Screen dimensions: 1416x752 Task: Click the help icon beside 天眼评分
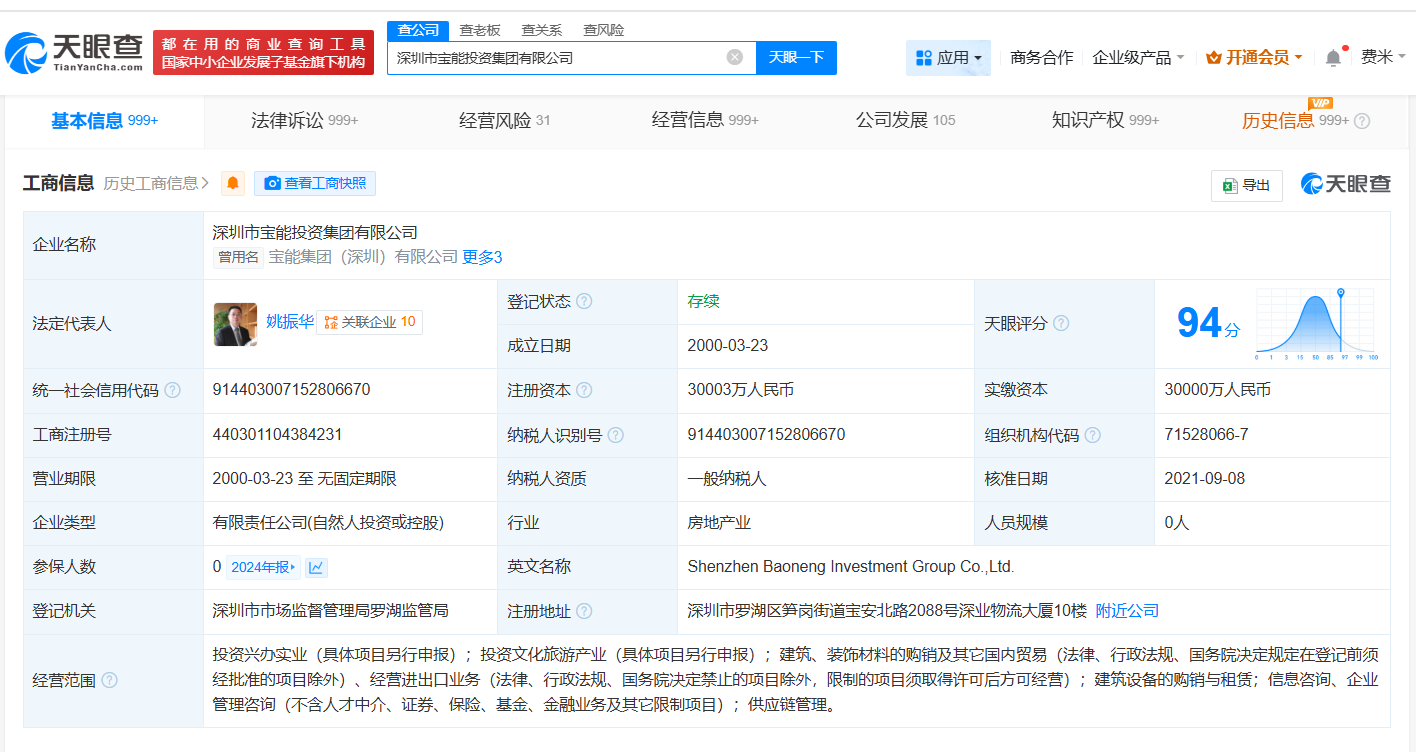point(1061,323)
